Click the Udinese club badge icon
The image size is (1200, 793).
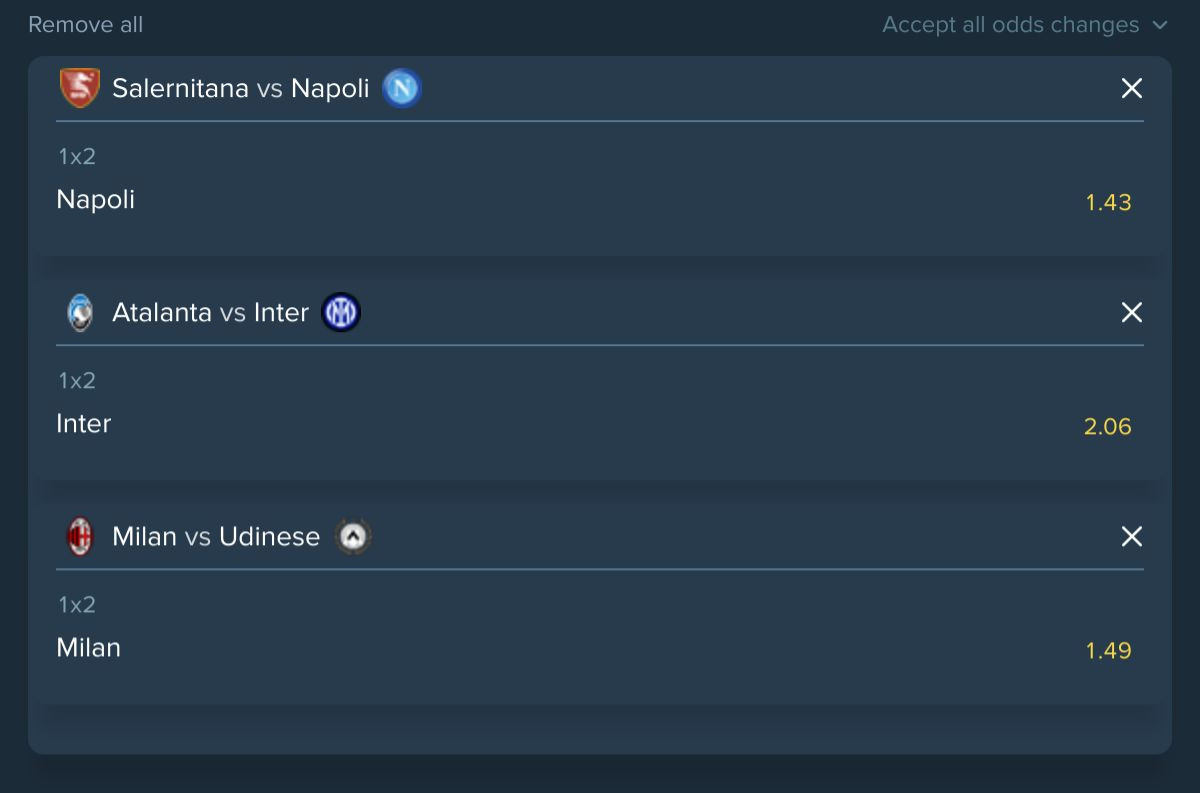[x=353, y=536]
